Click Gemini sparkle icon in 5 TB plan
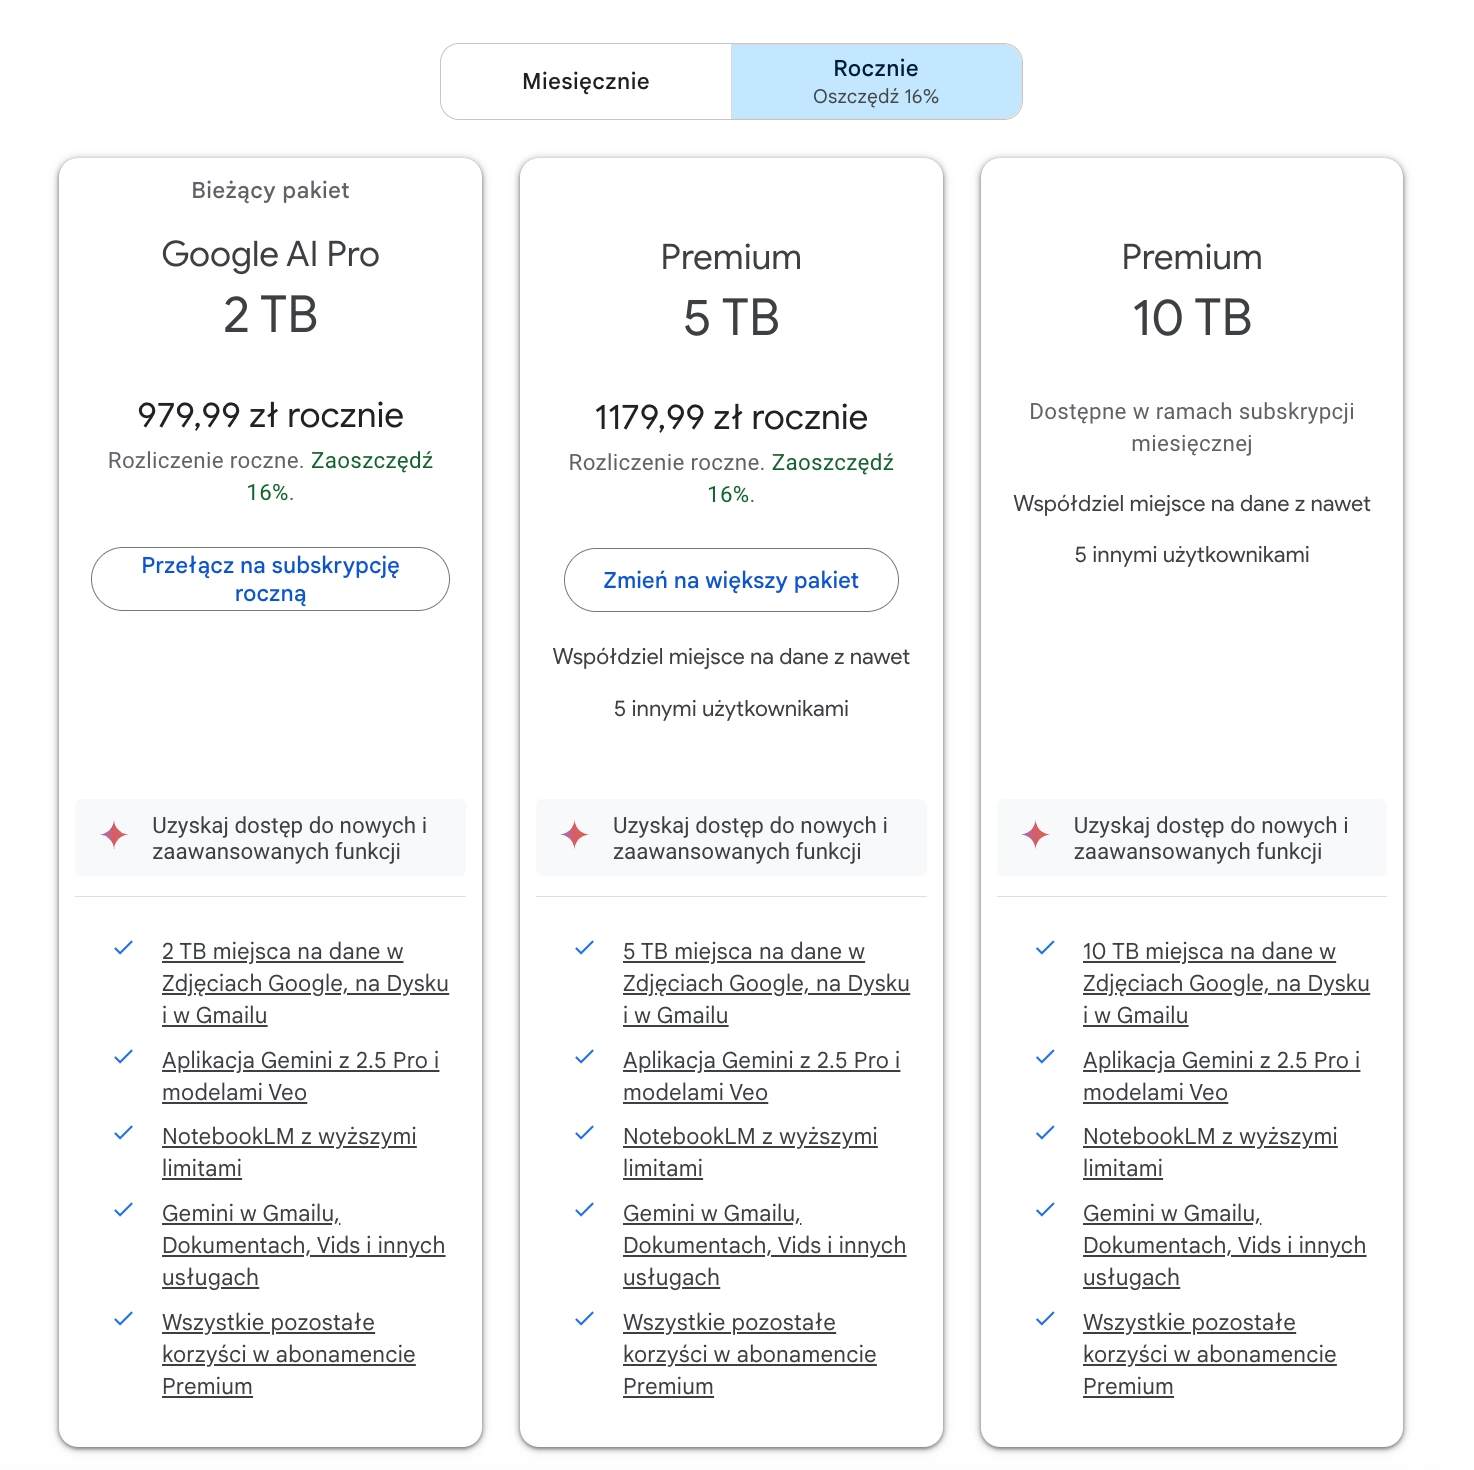This screenshot has height=1470, width=1474. point(575,834)
